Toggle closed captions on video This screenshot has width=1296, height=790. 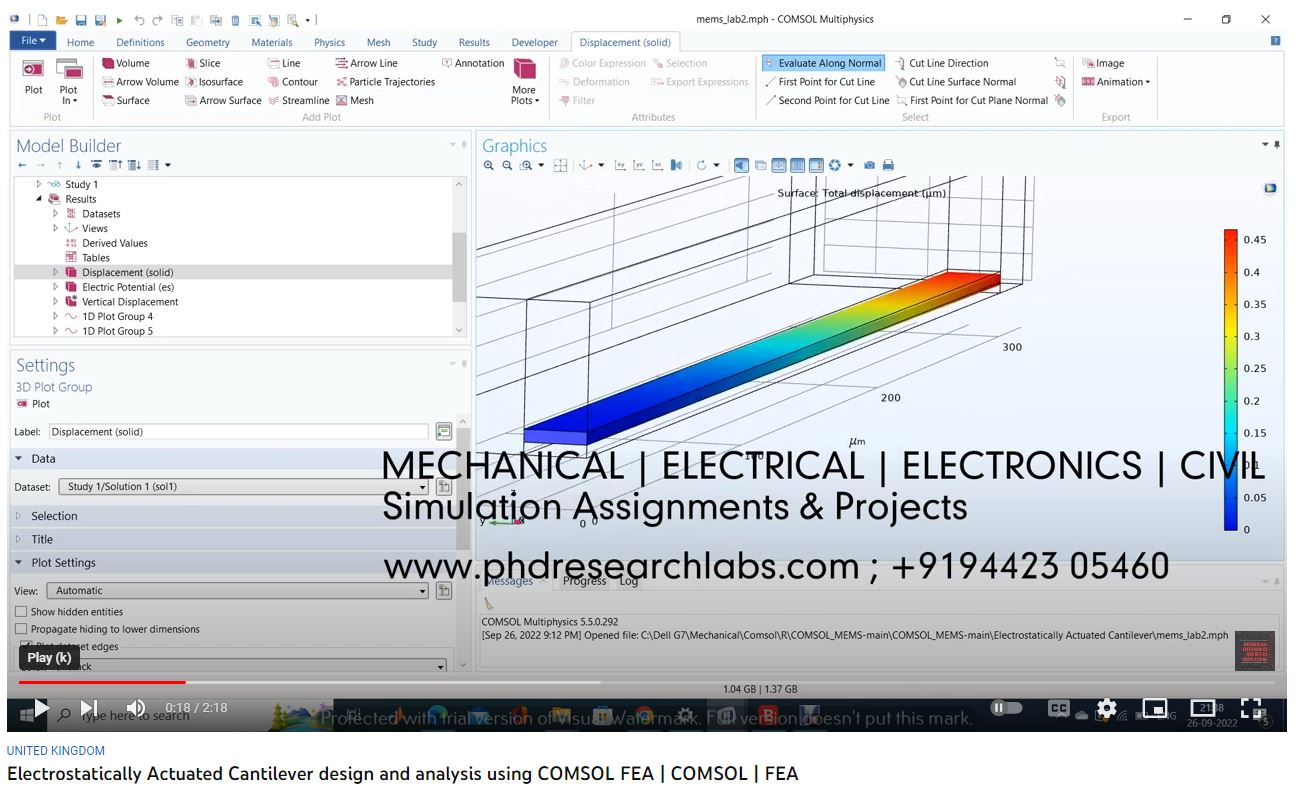tap(1058, 708)
